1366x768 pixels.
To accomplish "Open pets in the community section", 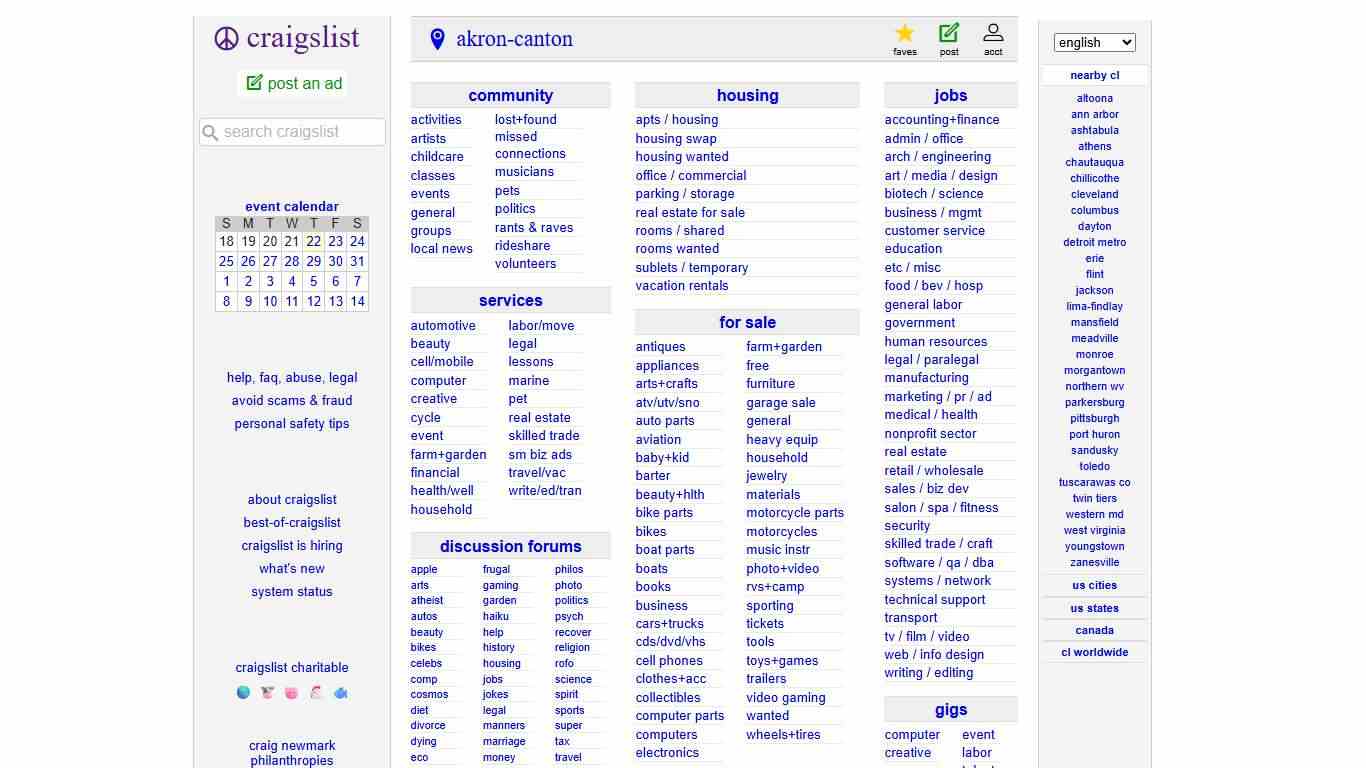I will point(507,190).
